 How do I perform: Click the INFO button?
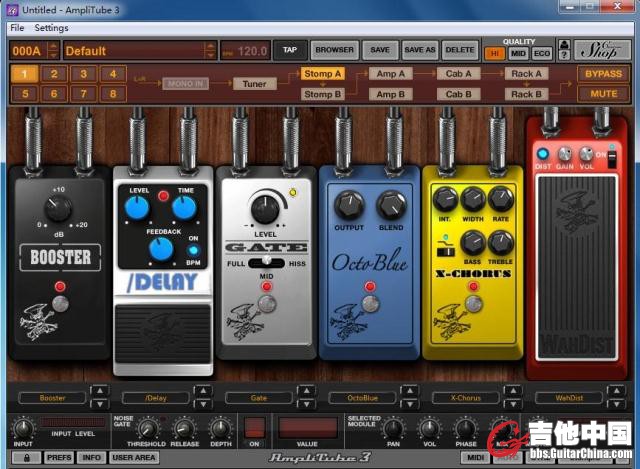point(91,458)
